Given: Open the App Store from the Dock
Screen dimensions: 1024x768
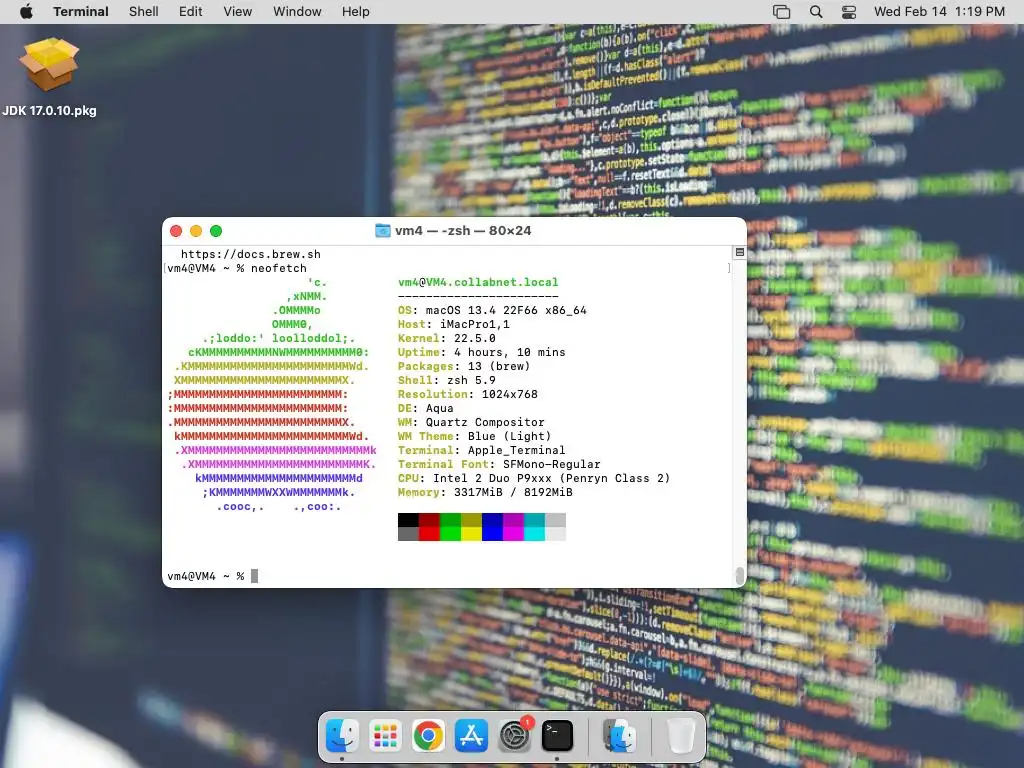Looking at the screenshot, I should (472, 736).
